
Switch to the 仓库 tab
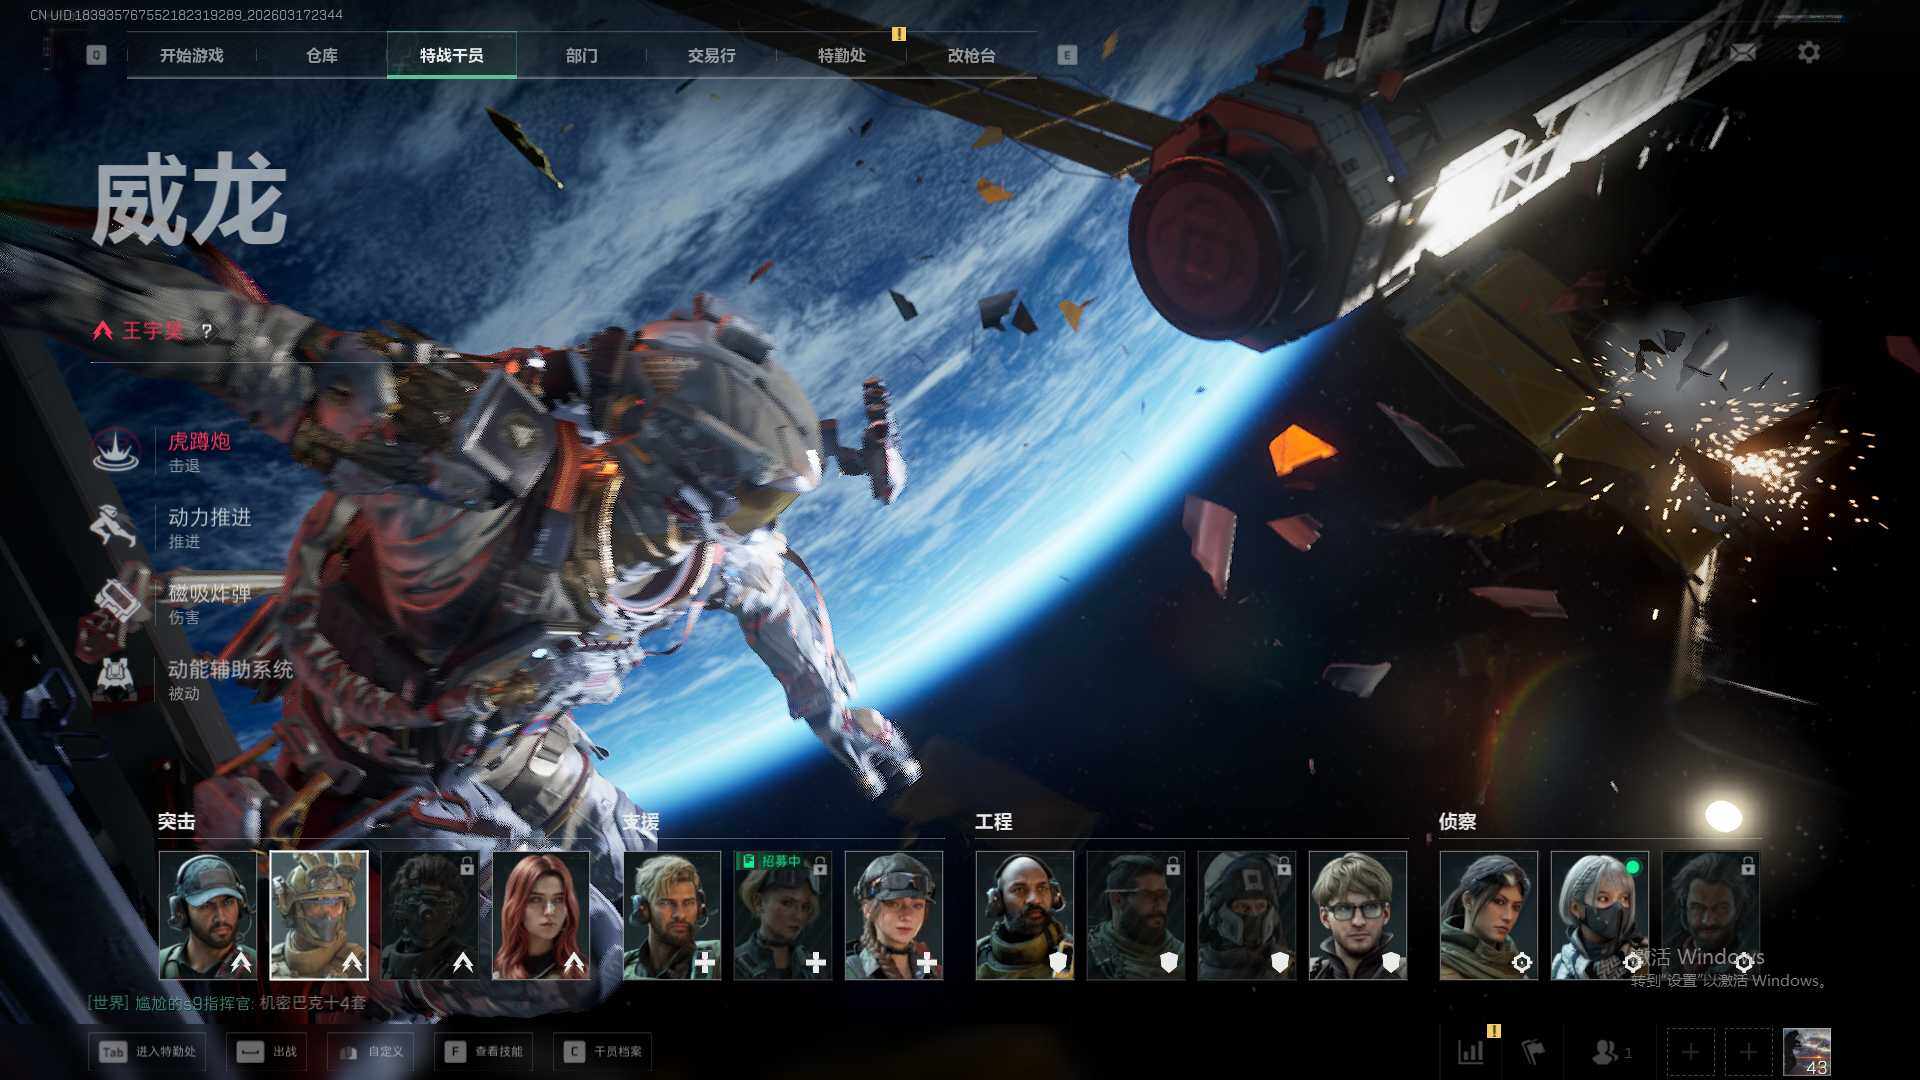coord(321,55)
